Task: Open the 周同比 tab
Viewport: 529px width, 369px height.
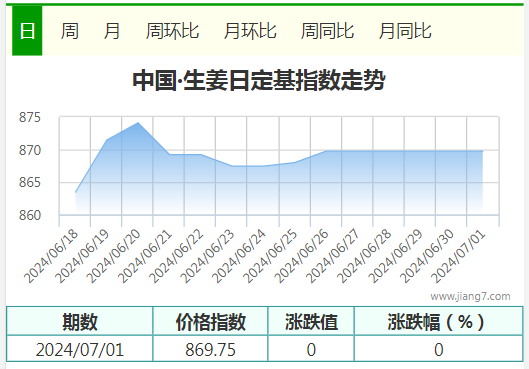Action: pos(327,31)
